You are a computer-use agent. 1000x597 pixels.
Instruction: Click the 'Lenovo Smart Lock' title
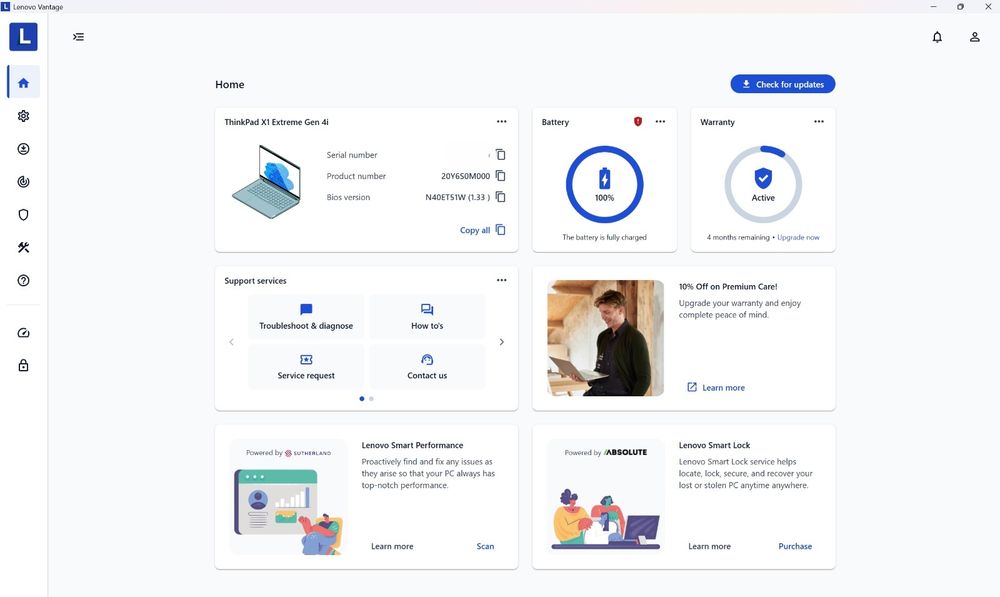coord(714,445)
